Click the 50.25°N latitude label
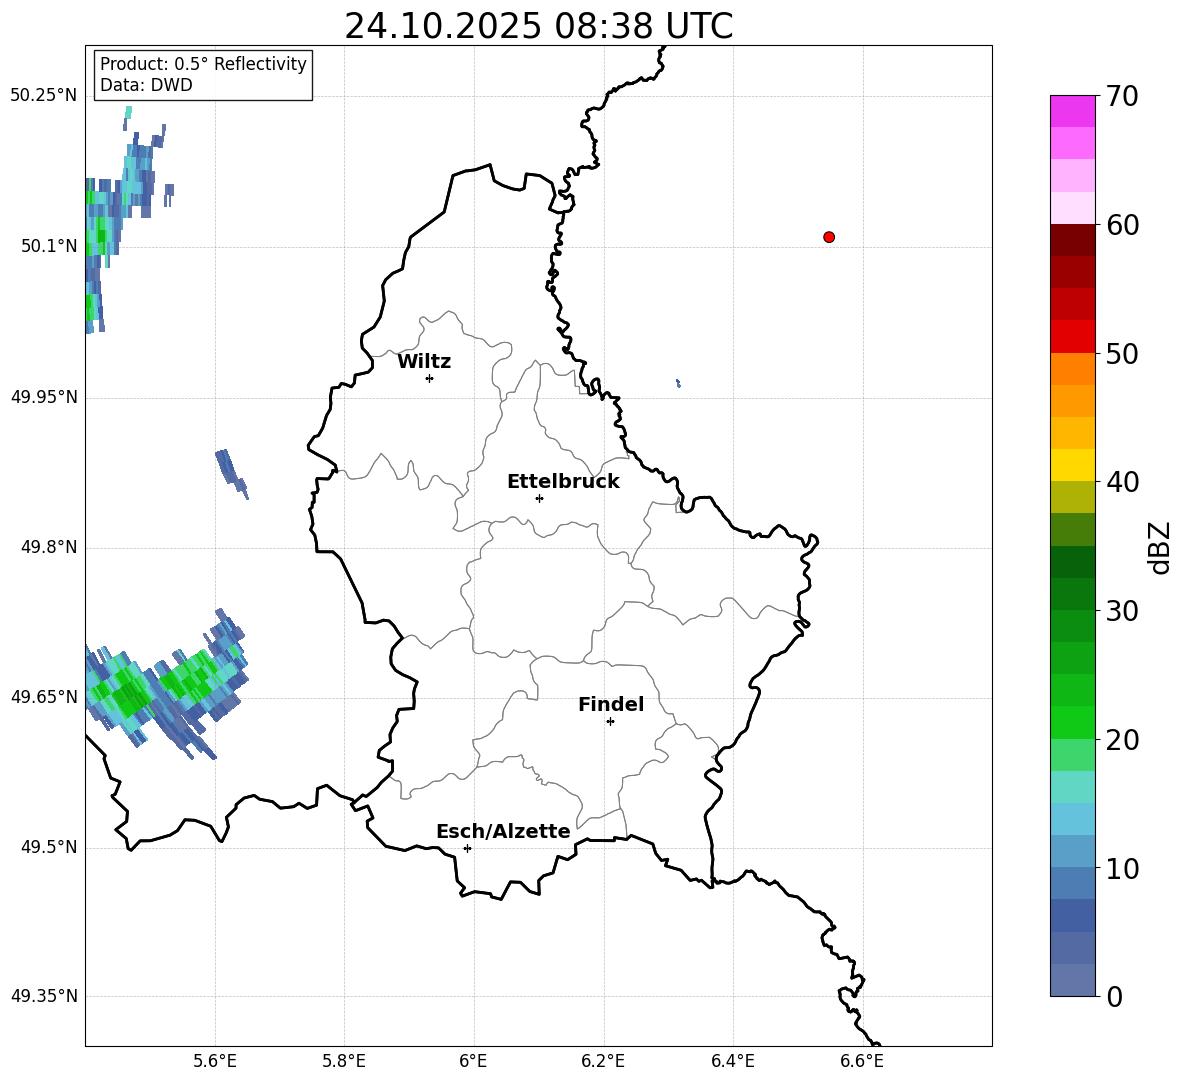This screenshot has height=1081, width=1184. [x=44, y=96]
